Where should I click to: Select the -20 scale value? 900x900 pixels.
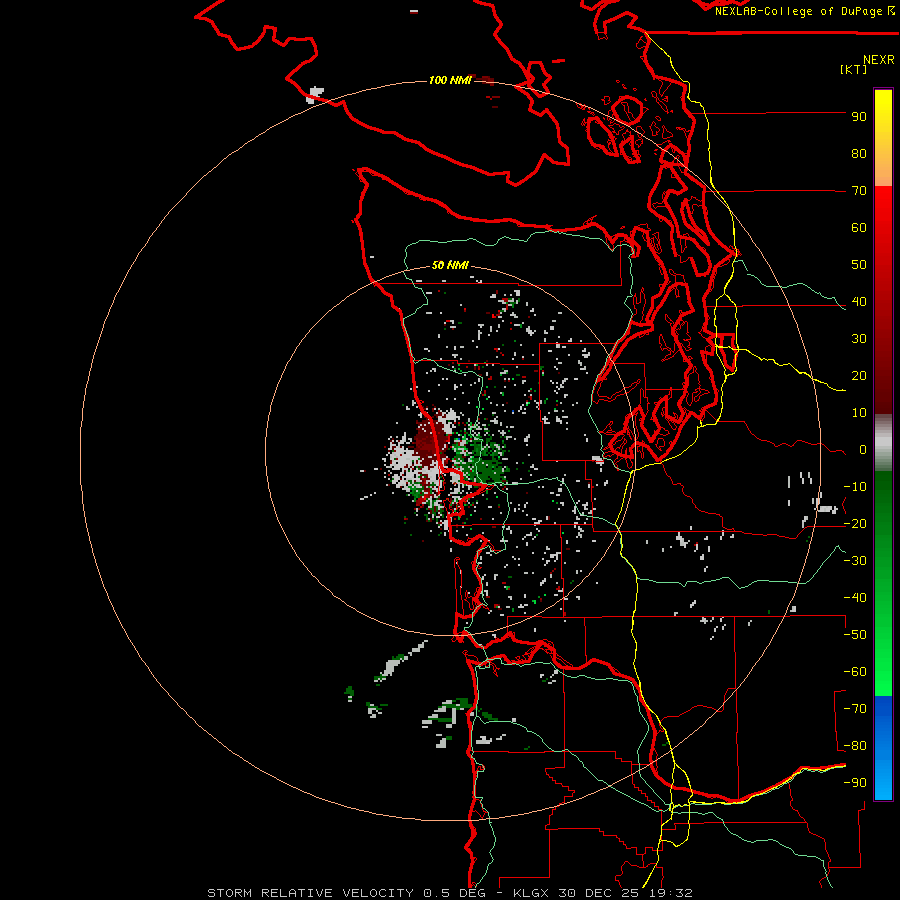pos(855,523)
